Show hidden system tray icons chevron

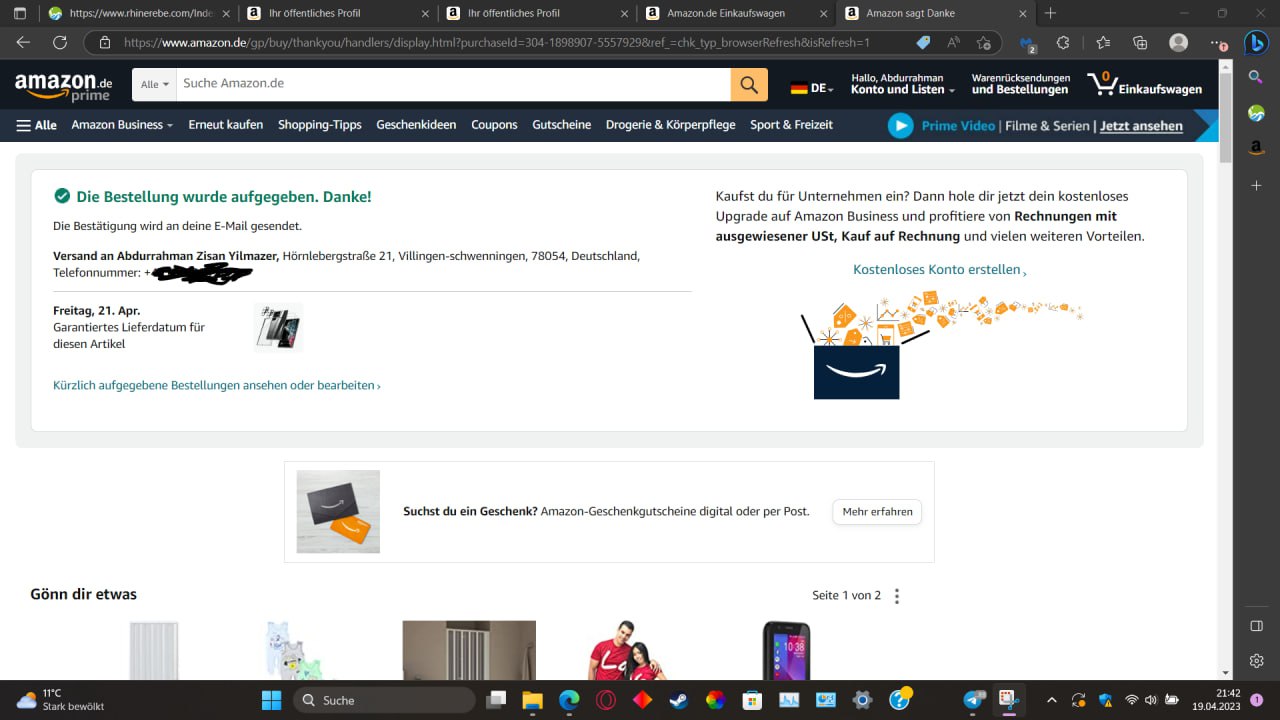[x=1051, y=700]
